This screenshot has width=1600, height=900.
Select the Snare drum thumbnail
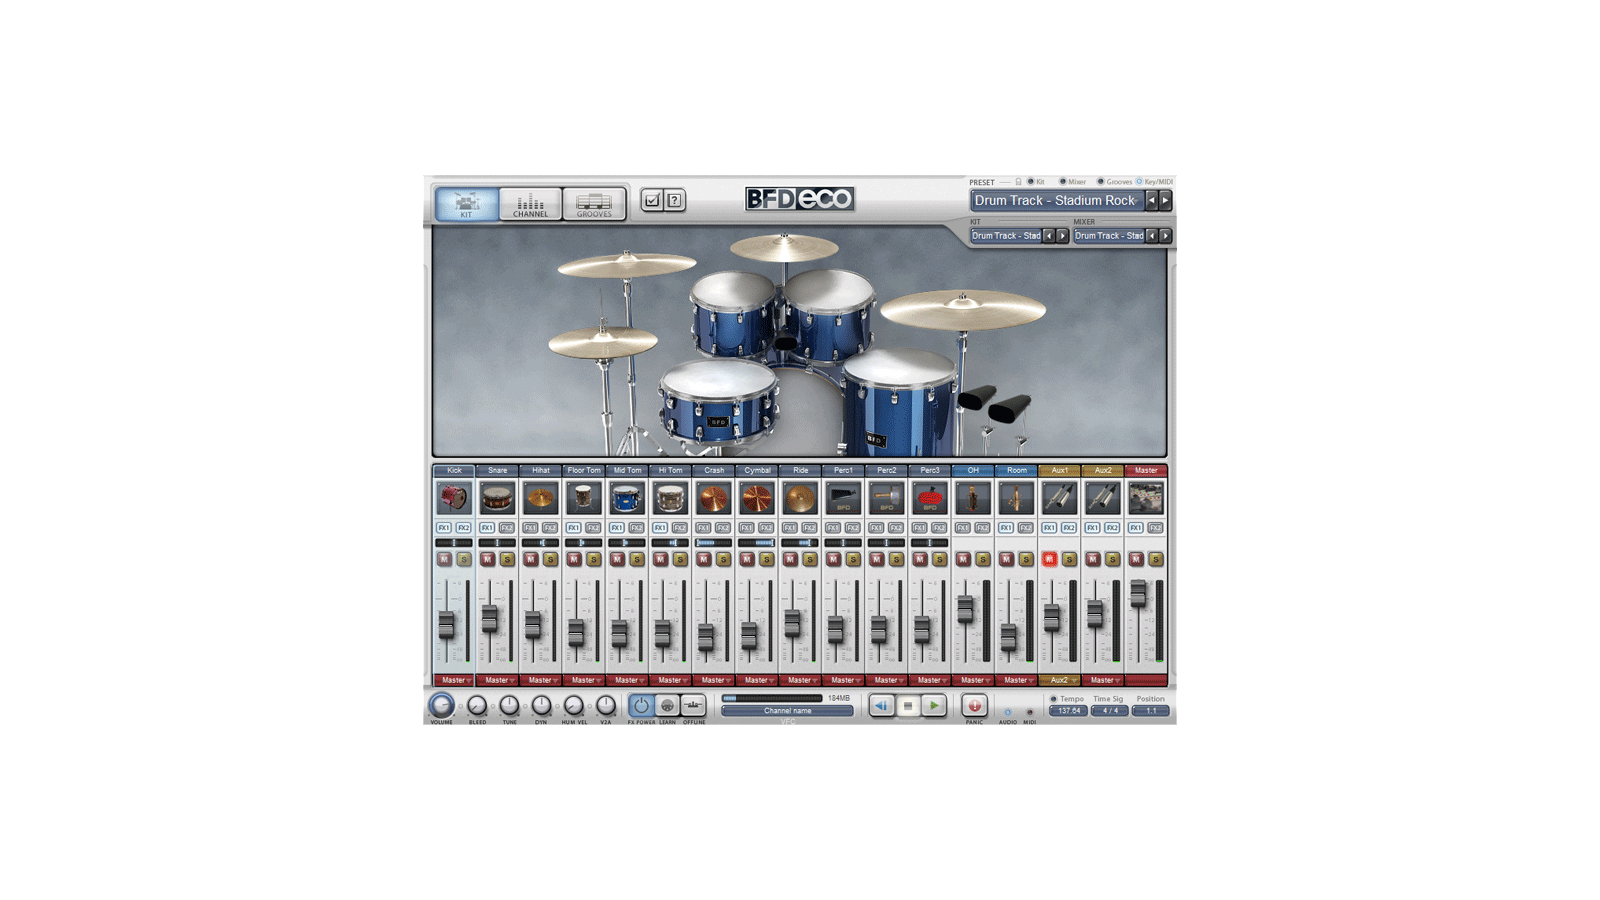(x=497, y=498)
